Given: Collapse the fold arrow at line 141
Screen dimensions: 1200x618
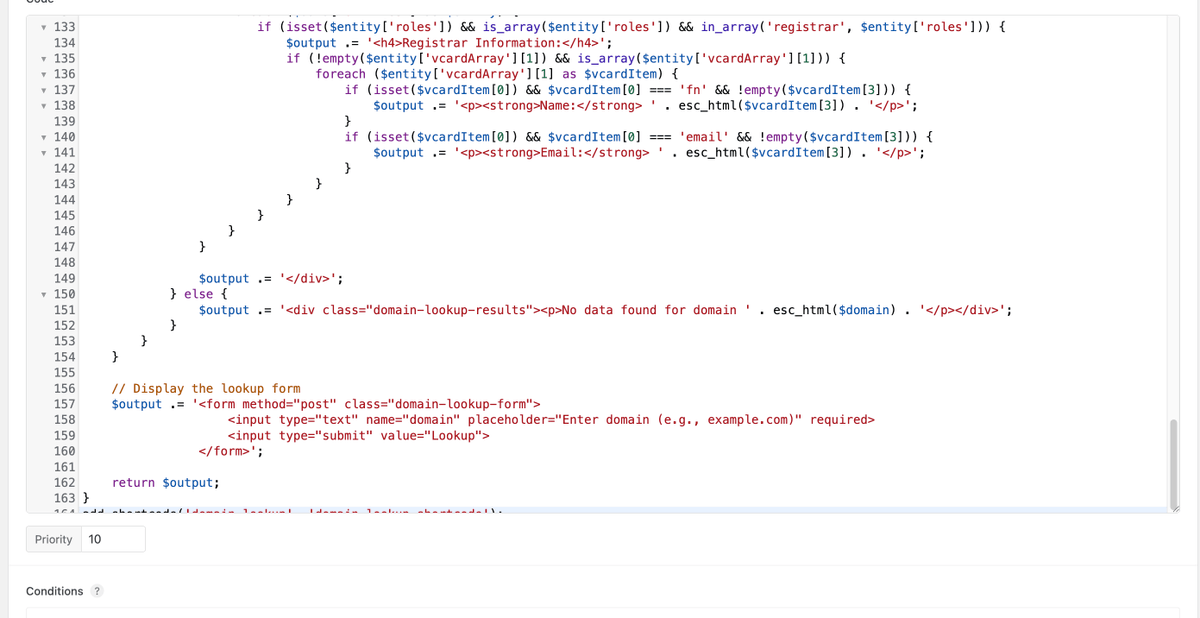Looking at the screenshot, I should point(44,152).
